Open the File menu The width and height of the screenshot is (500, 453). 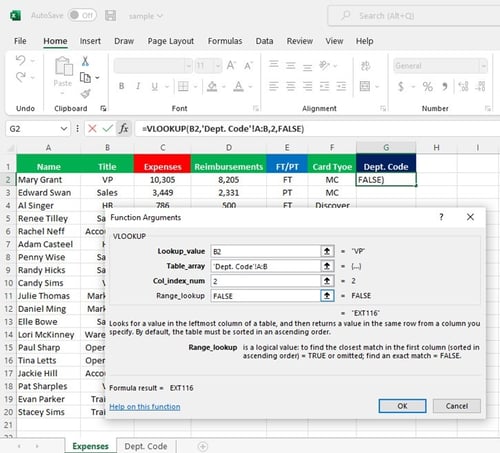point(20,41)
